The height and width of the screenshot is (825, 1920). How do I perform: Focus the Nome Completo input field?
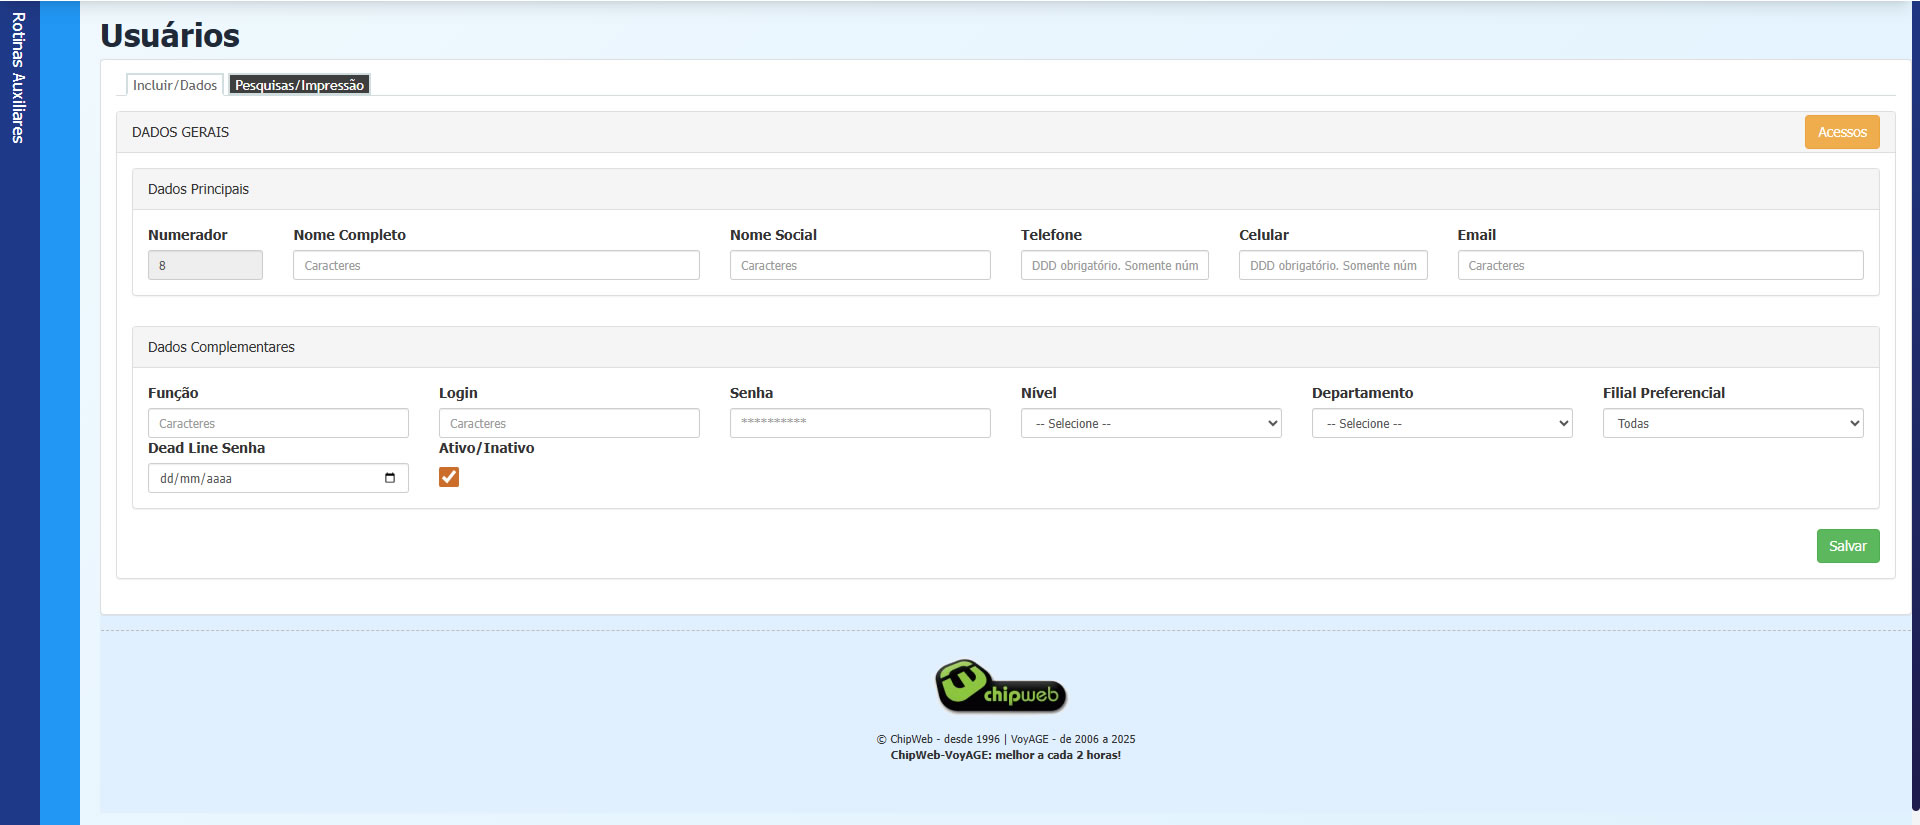point(496,265)
